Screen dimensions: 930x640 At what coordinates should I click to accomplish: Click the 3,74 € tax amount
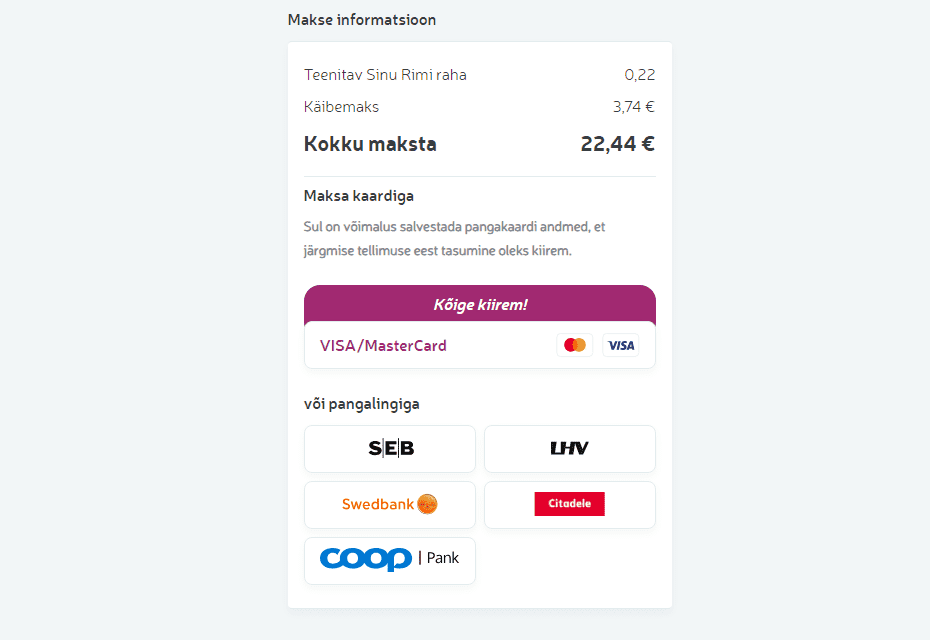[633, 107]
